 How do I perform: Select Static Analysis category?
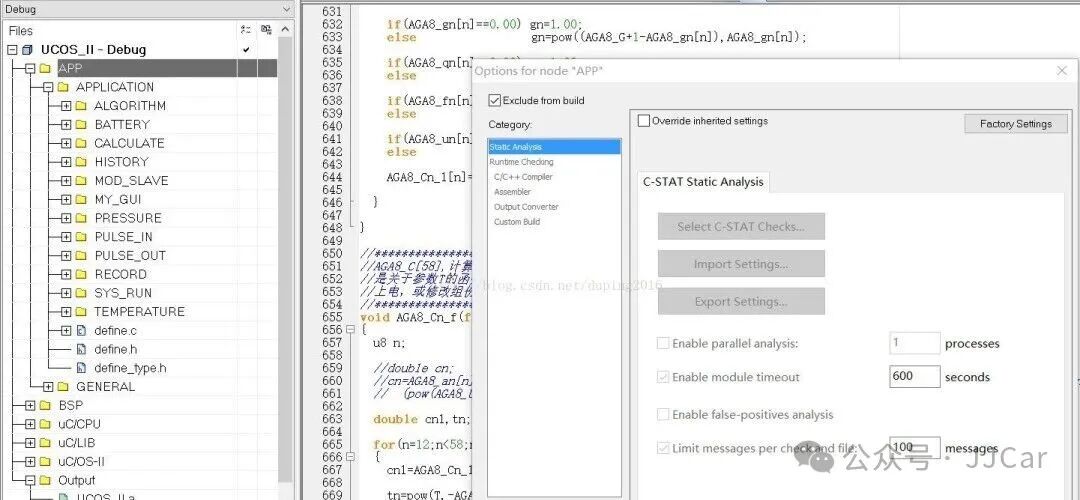(x=554, y=147)
